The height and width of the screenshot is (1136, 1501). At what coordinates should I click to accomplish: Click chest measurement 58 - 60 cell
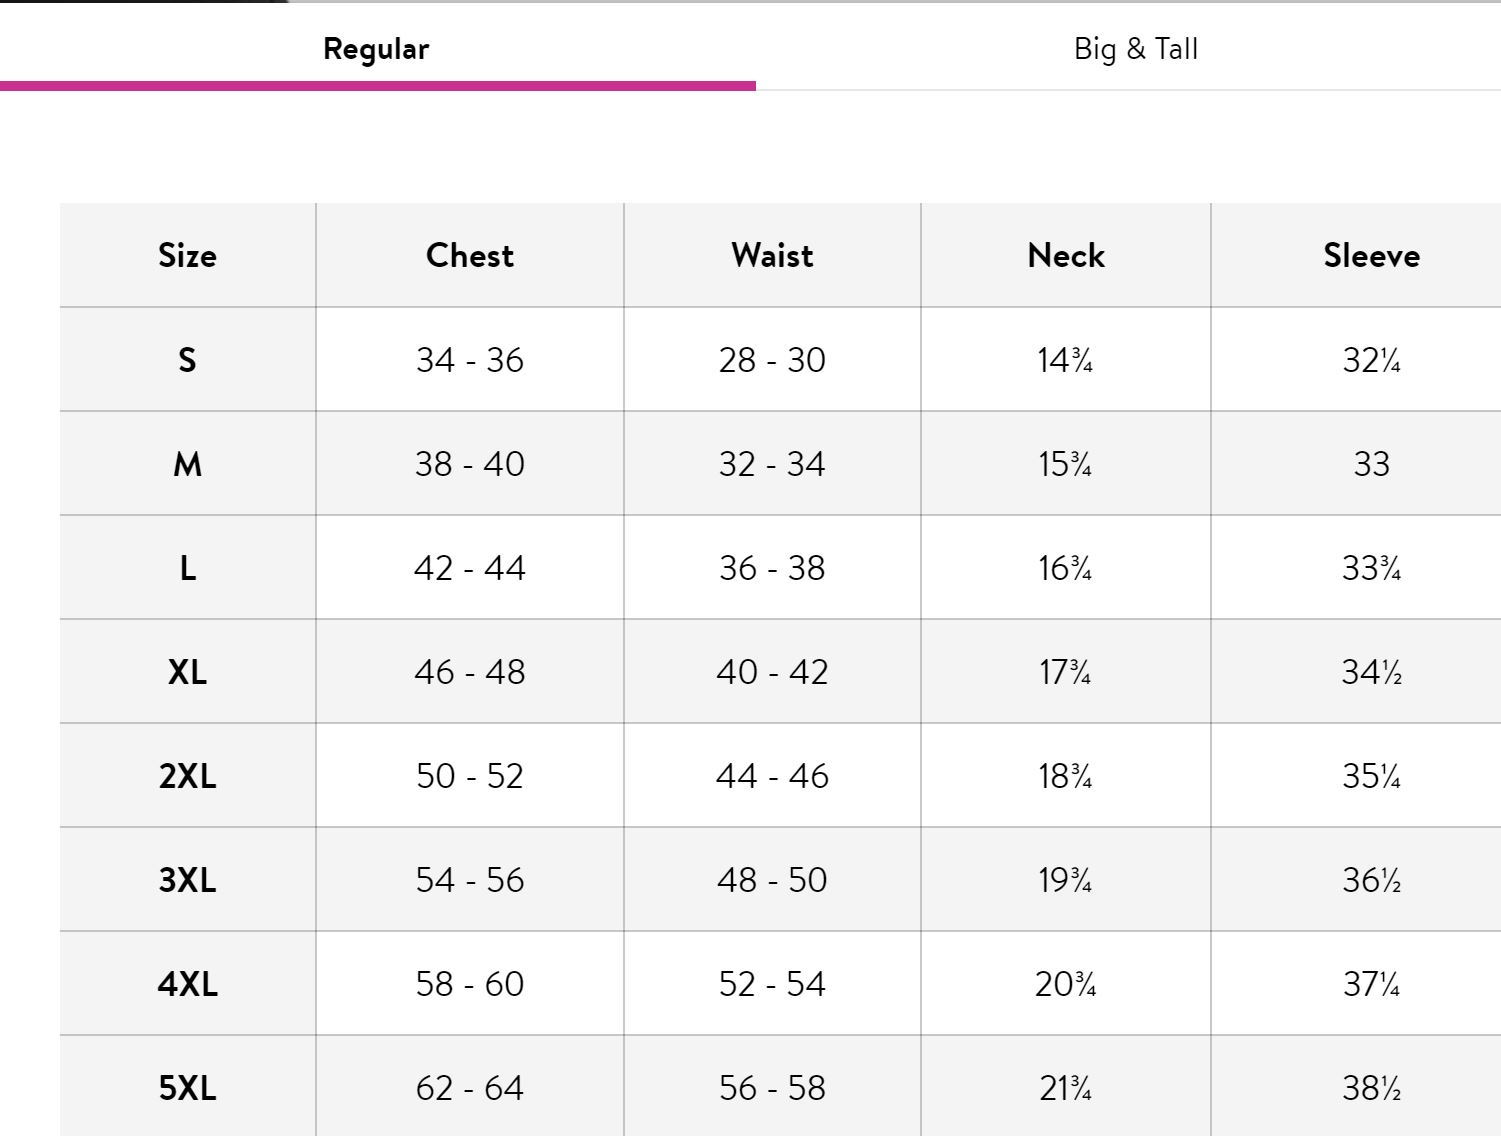click(x=469, y=984)
